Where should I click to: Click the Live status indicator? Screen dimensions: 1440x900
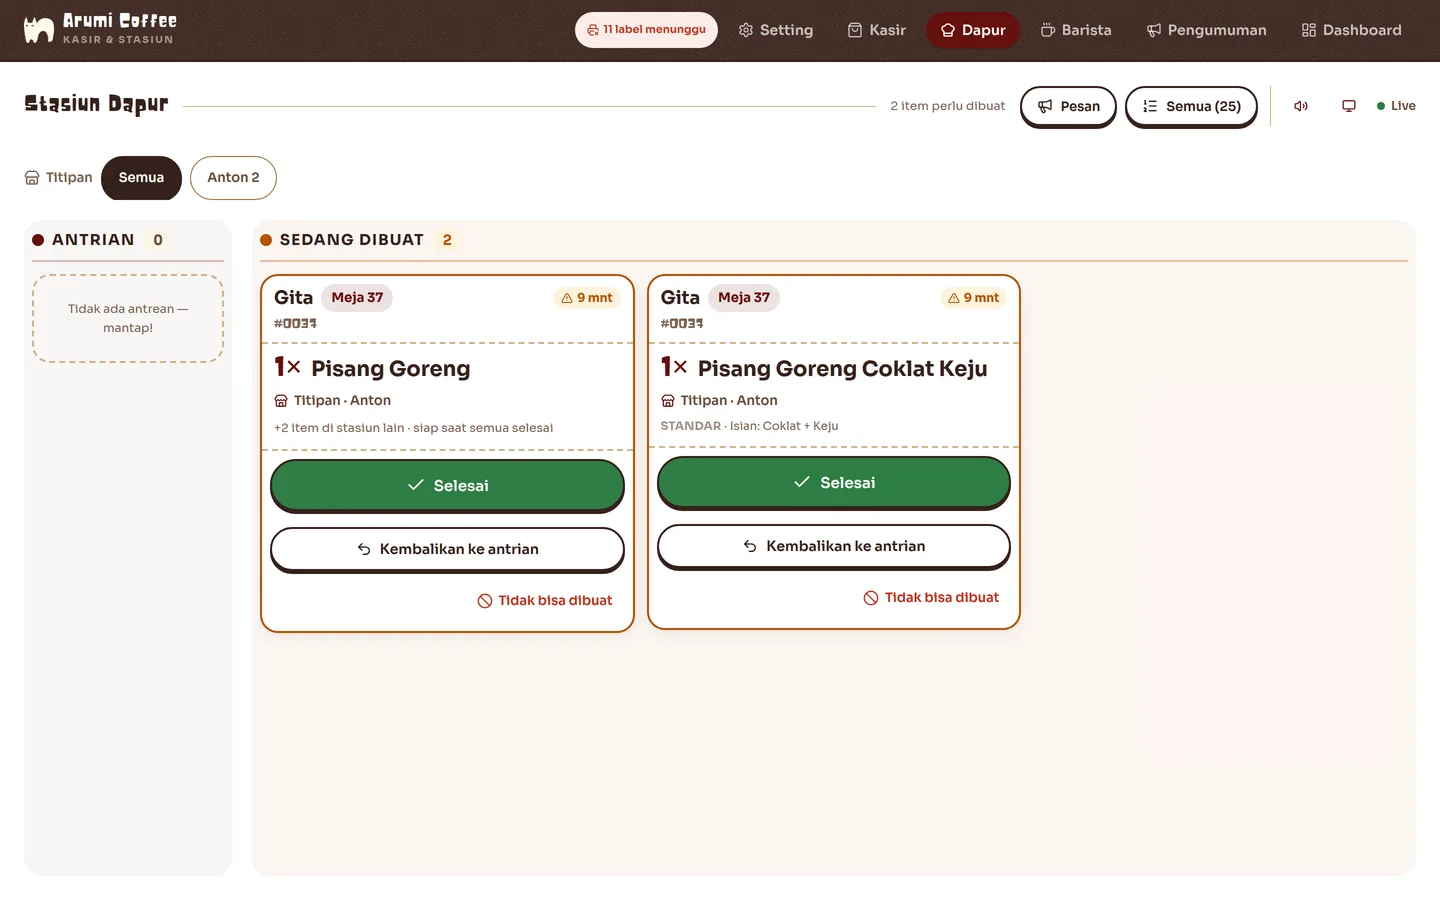(1396, 106)
